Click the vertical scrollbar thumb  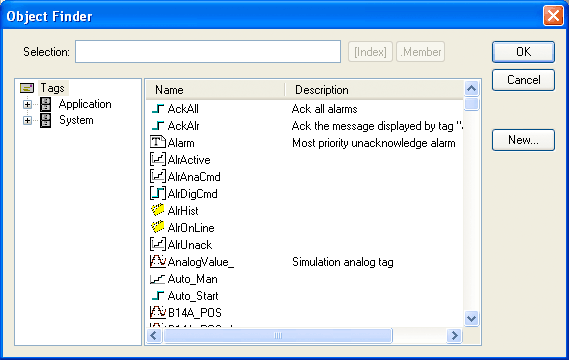[471, 104]
